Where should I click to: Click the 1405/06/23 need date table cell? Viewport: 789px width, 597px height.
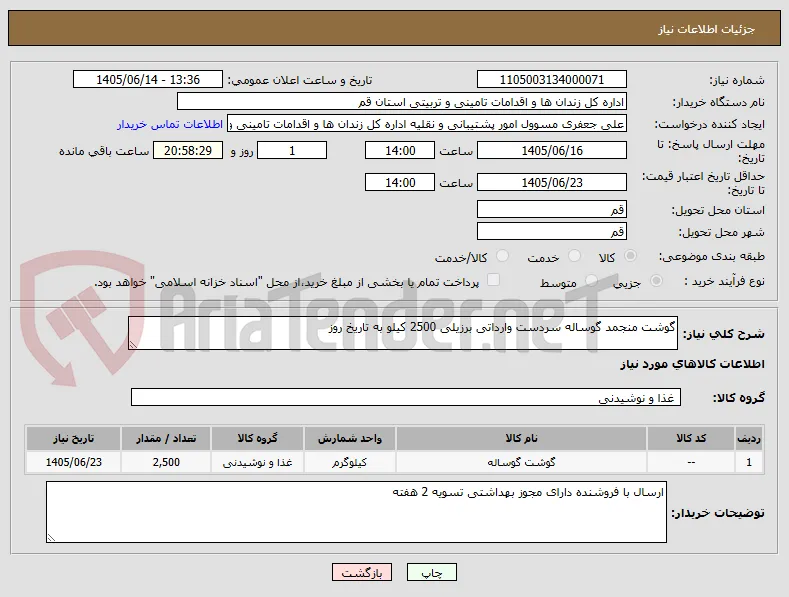(x=73, y=462)
